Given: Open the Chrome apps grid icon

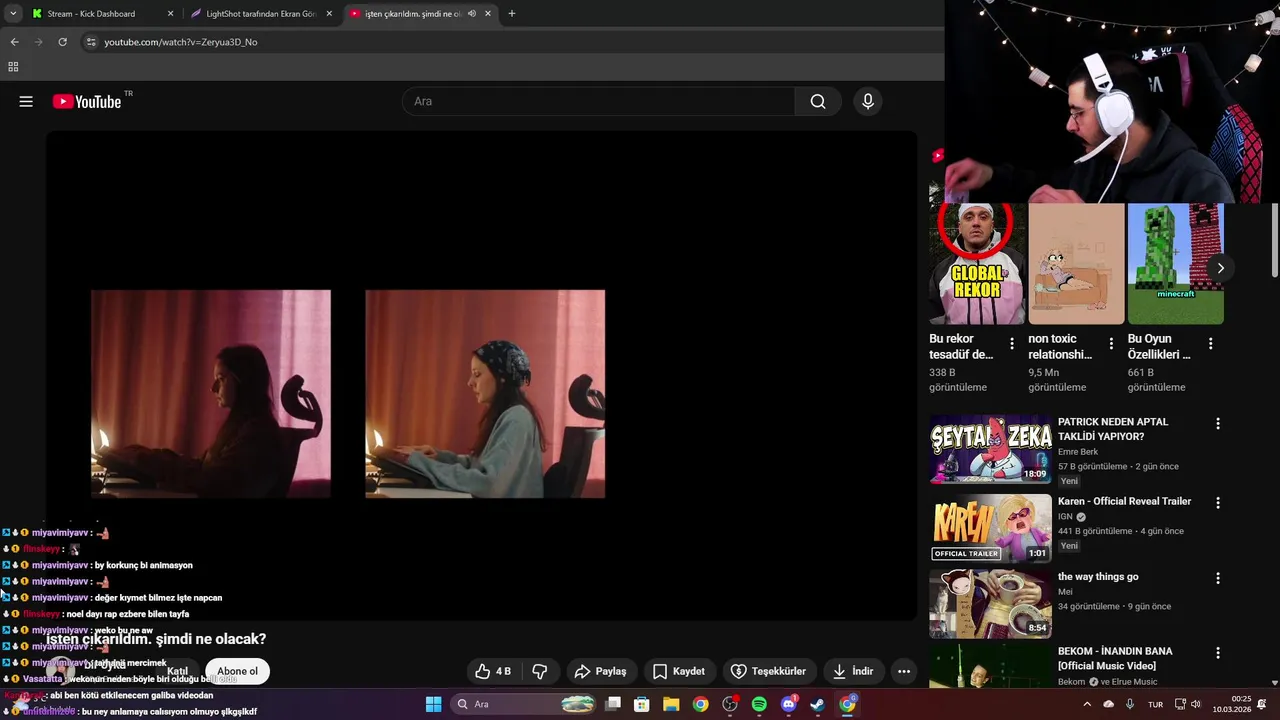Looking at the screenshot, I should [13, 67].
